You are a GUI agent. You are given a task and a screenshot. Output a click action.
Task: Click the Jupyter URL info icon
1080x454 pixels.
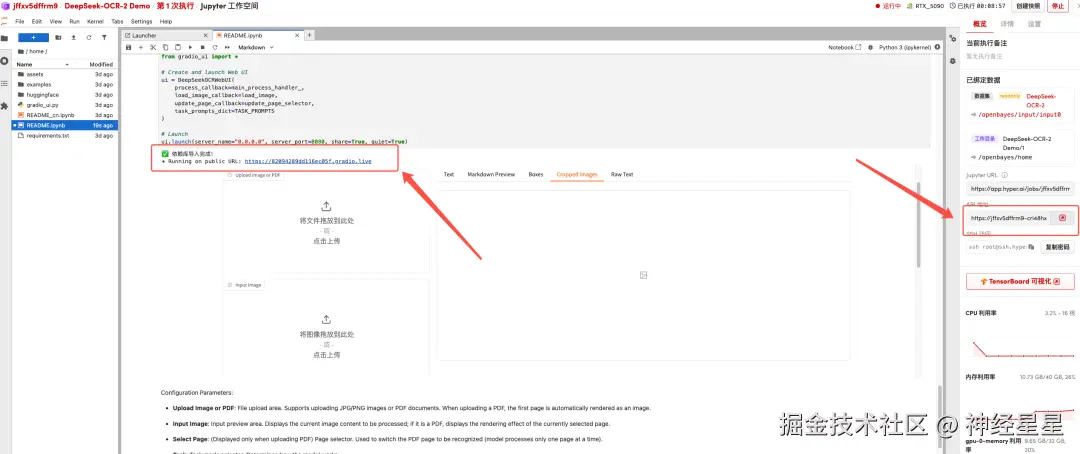pos(1005,175)
